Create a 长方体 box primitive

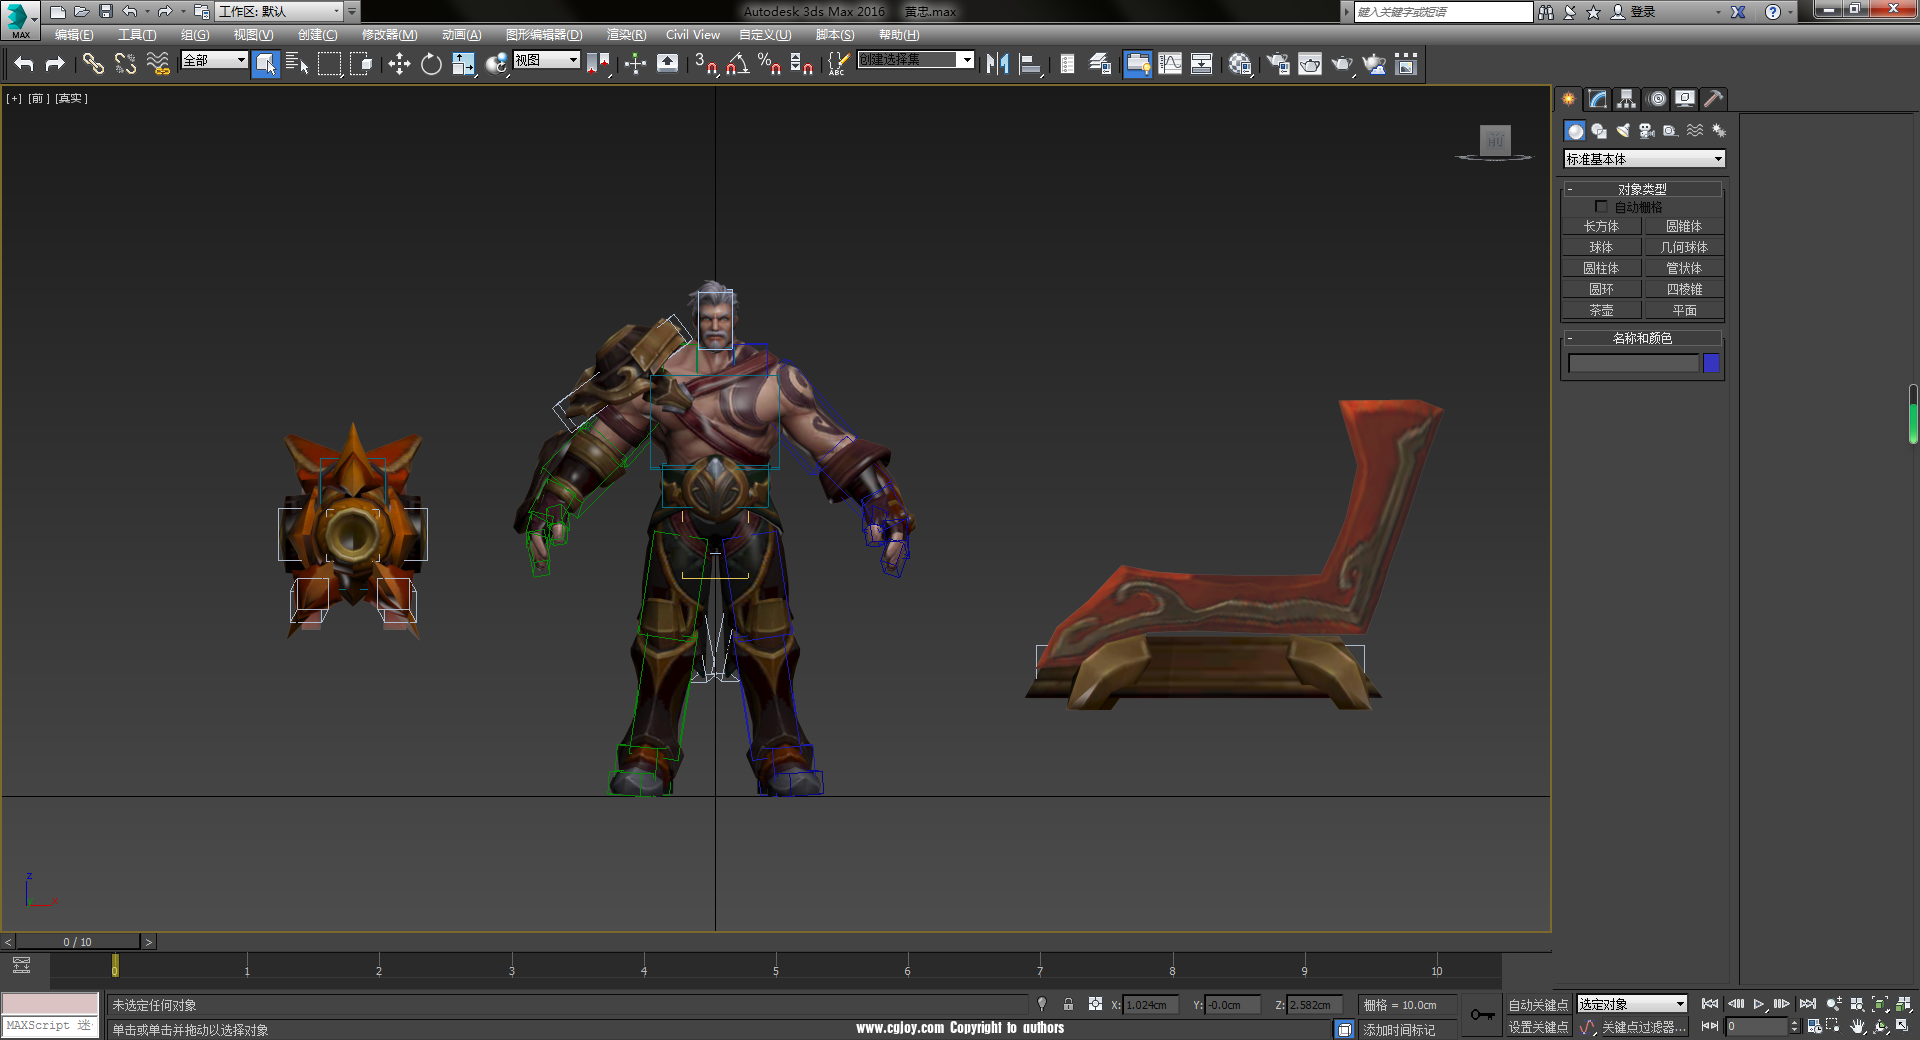coord(1601,226)
